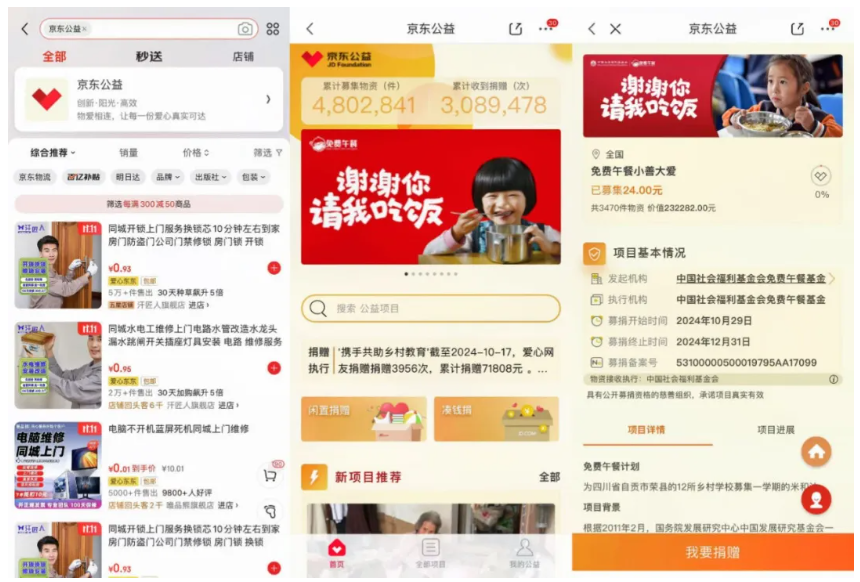Tap the 0% progress heart indicator

pyautogui.click(x=821, y=176)
